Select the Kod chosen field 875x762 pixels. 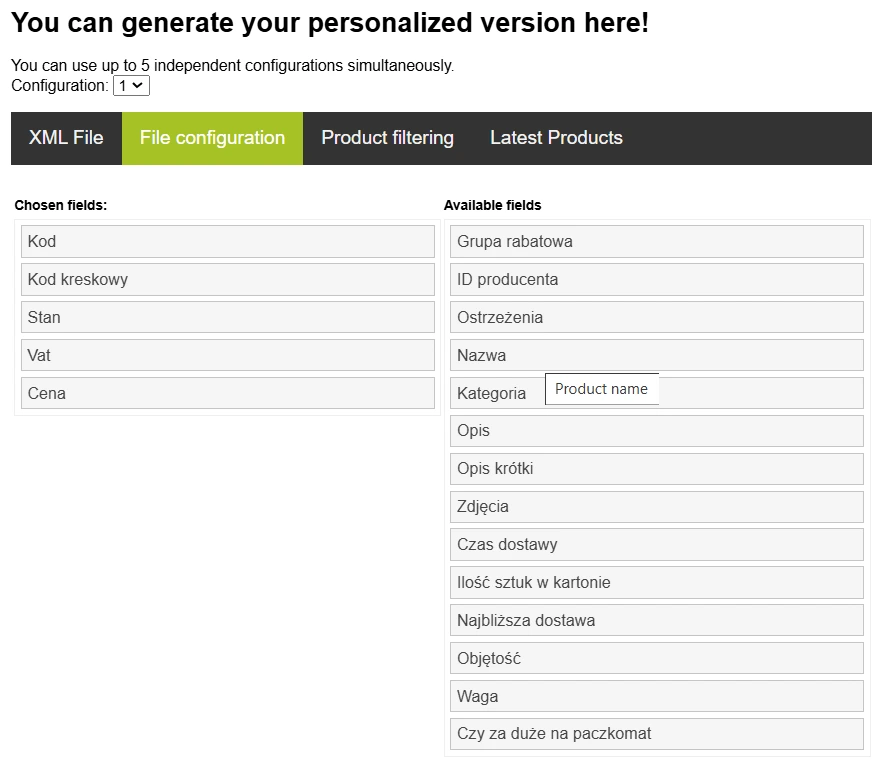coord(228,242)
